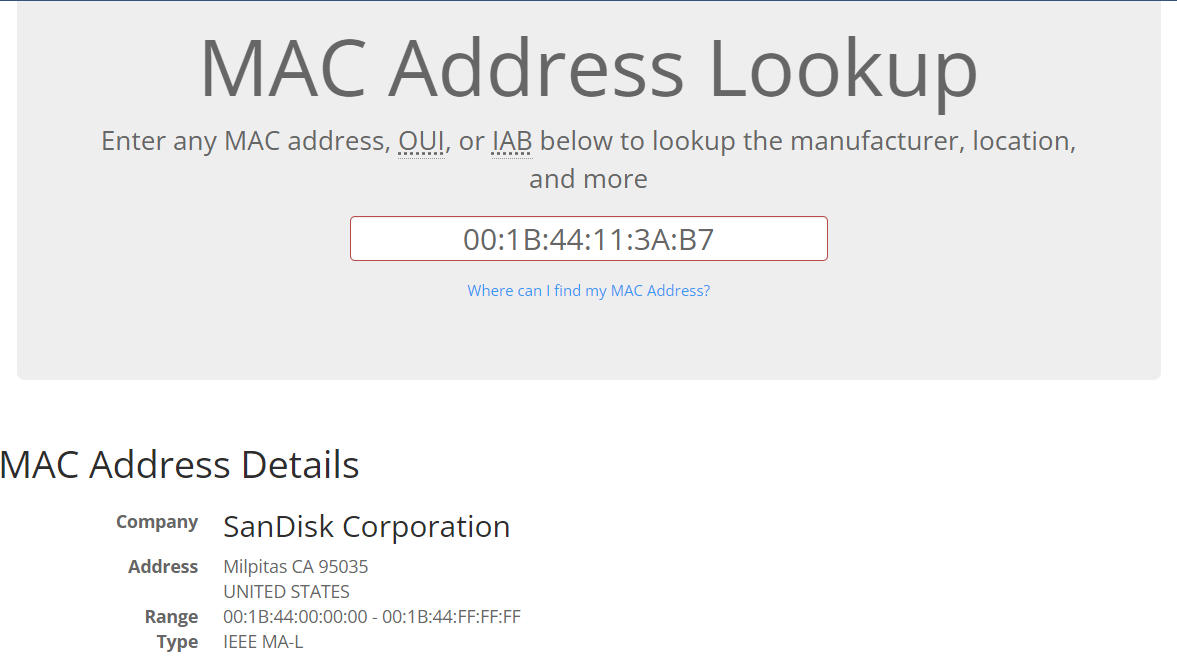Click the SanDisk Corporation company name
Image resolution: width=1177 pixels, height=665 pixels.
point(366,527)
